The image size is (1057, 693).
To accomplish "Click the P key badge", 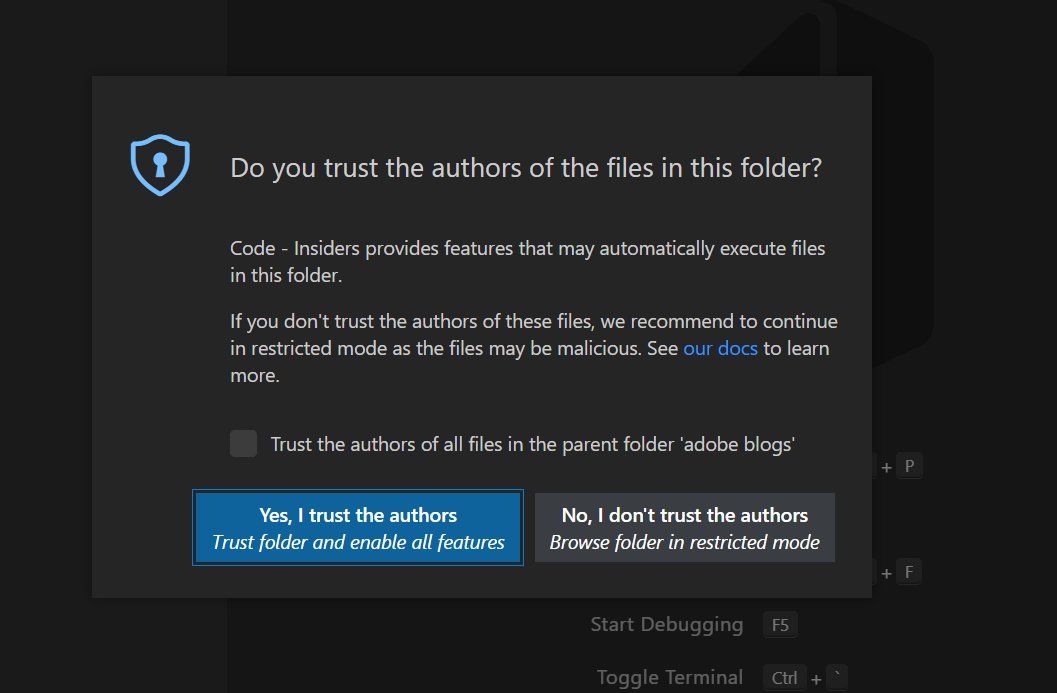I will click(x=909, y=467).
